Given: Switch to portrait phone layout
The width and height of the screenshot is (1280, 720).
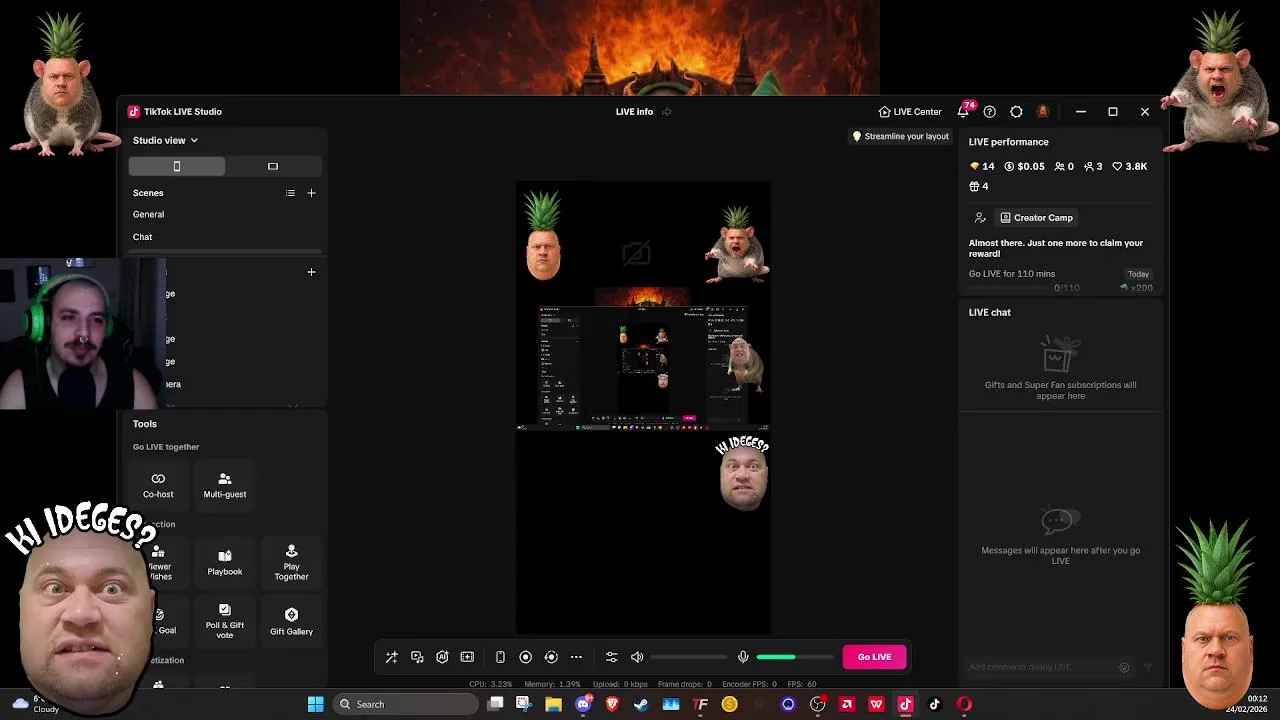Looking at the screenshot, I should click(x=177, y=166).
